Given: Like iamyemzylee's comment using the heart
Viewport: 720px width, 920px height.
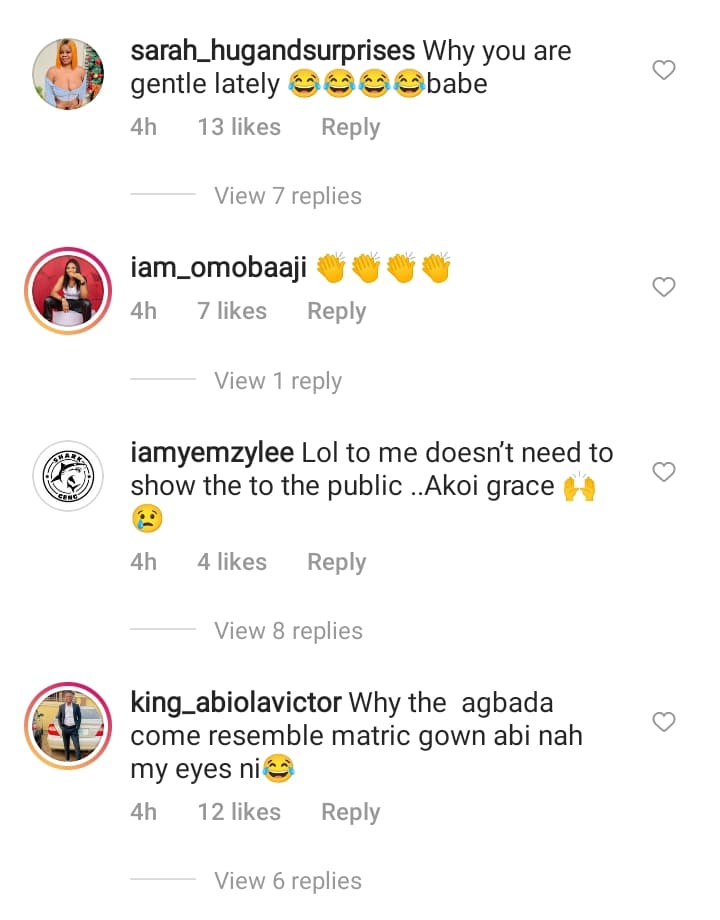Looking at the screenshot, I should 663,472.
